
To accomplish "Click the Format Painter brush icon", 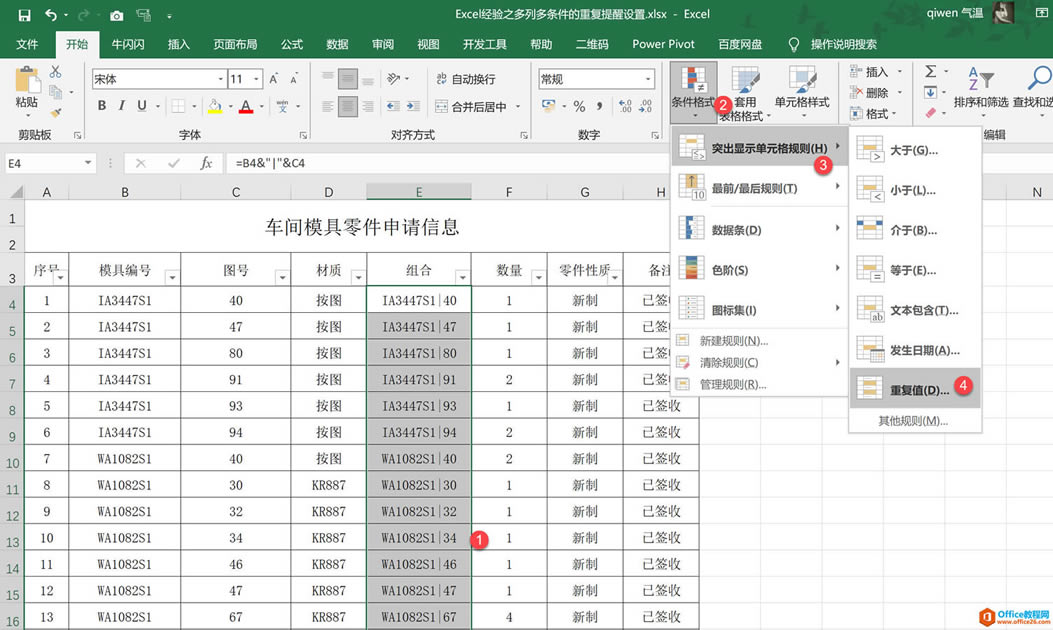I will click(x=56, y=112).
